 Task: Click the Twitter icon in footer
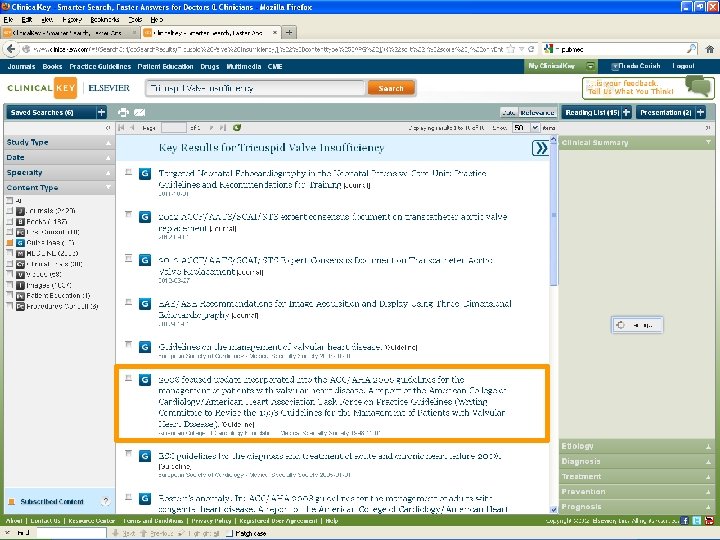tap(697, 520)
